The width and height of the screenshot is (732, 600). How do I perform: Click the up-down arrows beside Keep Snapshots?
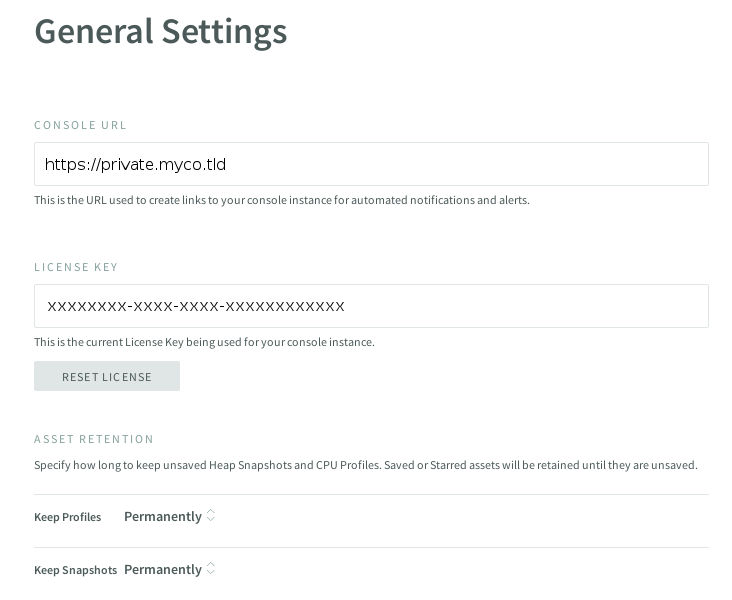click(x=211, y=569)
